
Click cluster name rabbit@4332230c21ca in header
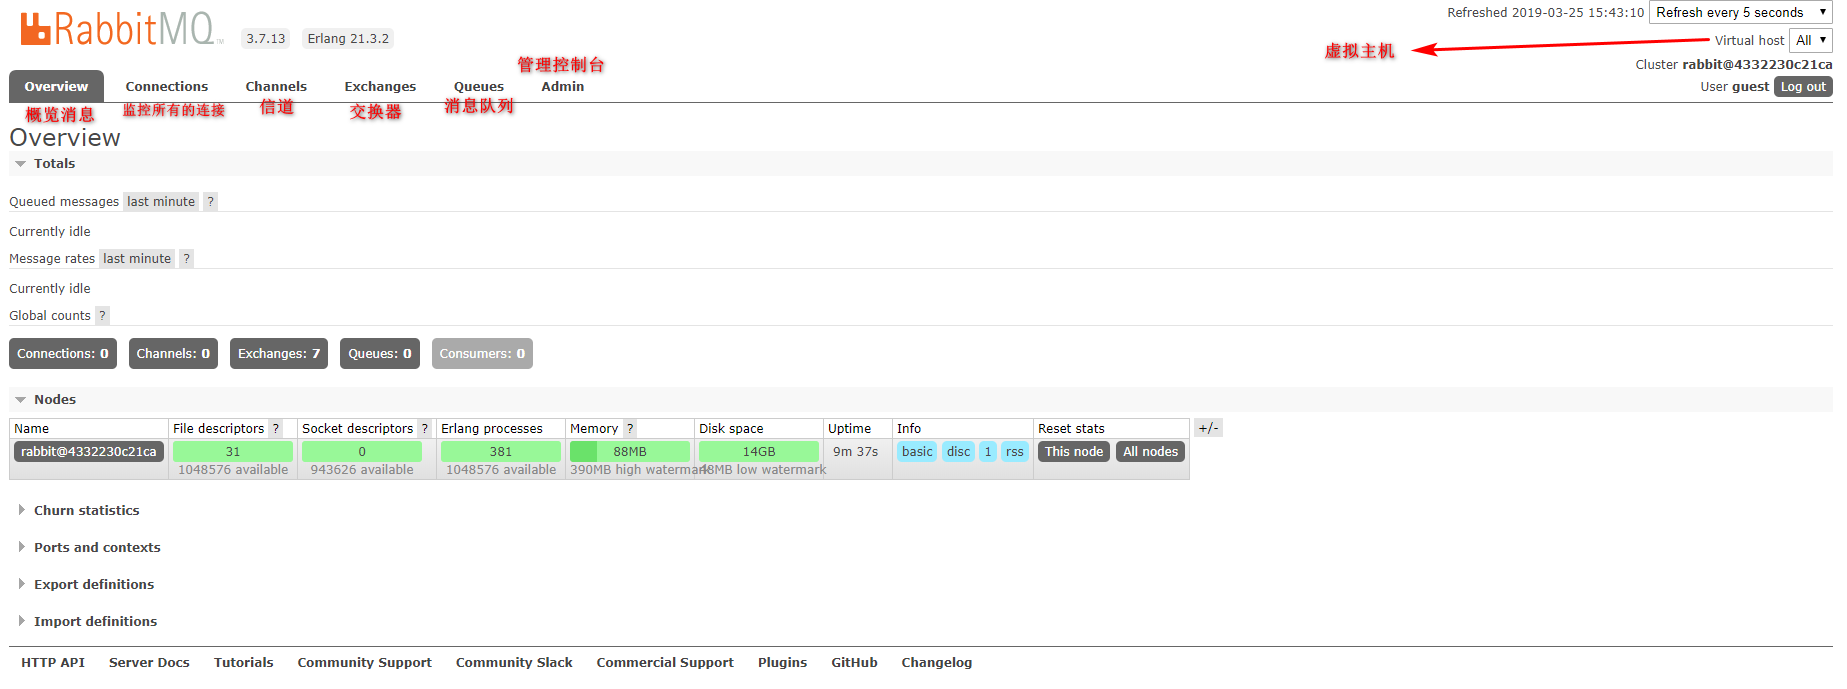(1757, 65)
